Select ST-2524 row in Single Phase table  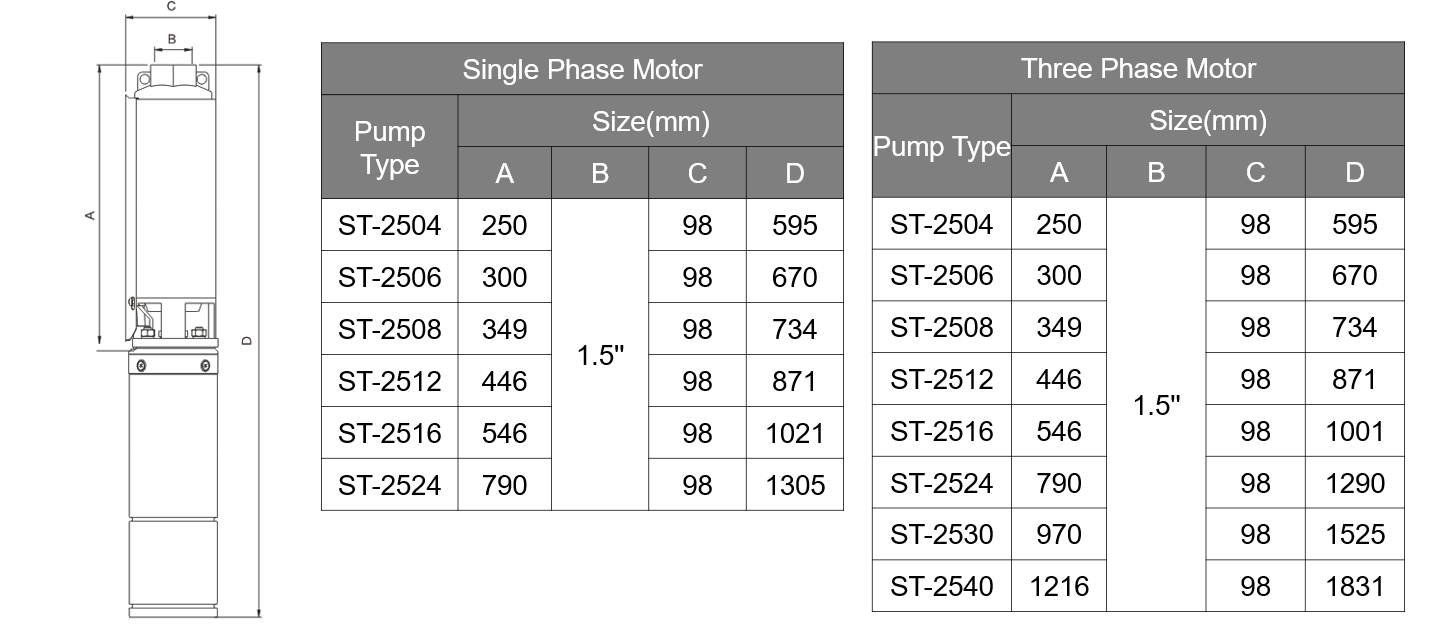tap(582, 485)
